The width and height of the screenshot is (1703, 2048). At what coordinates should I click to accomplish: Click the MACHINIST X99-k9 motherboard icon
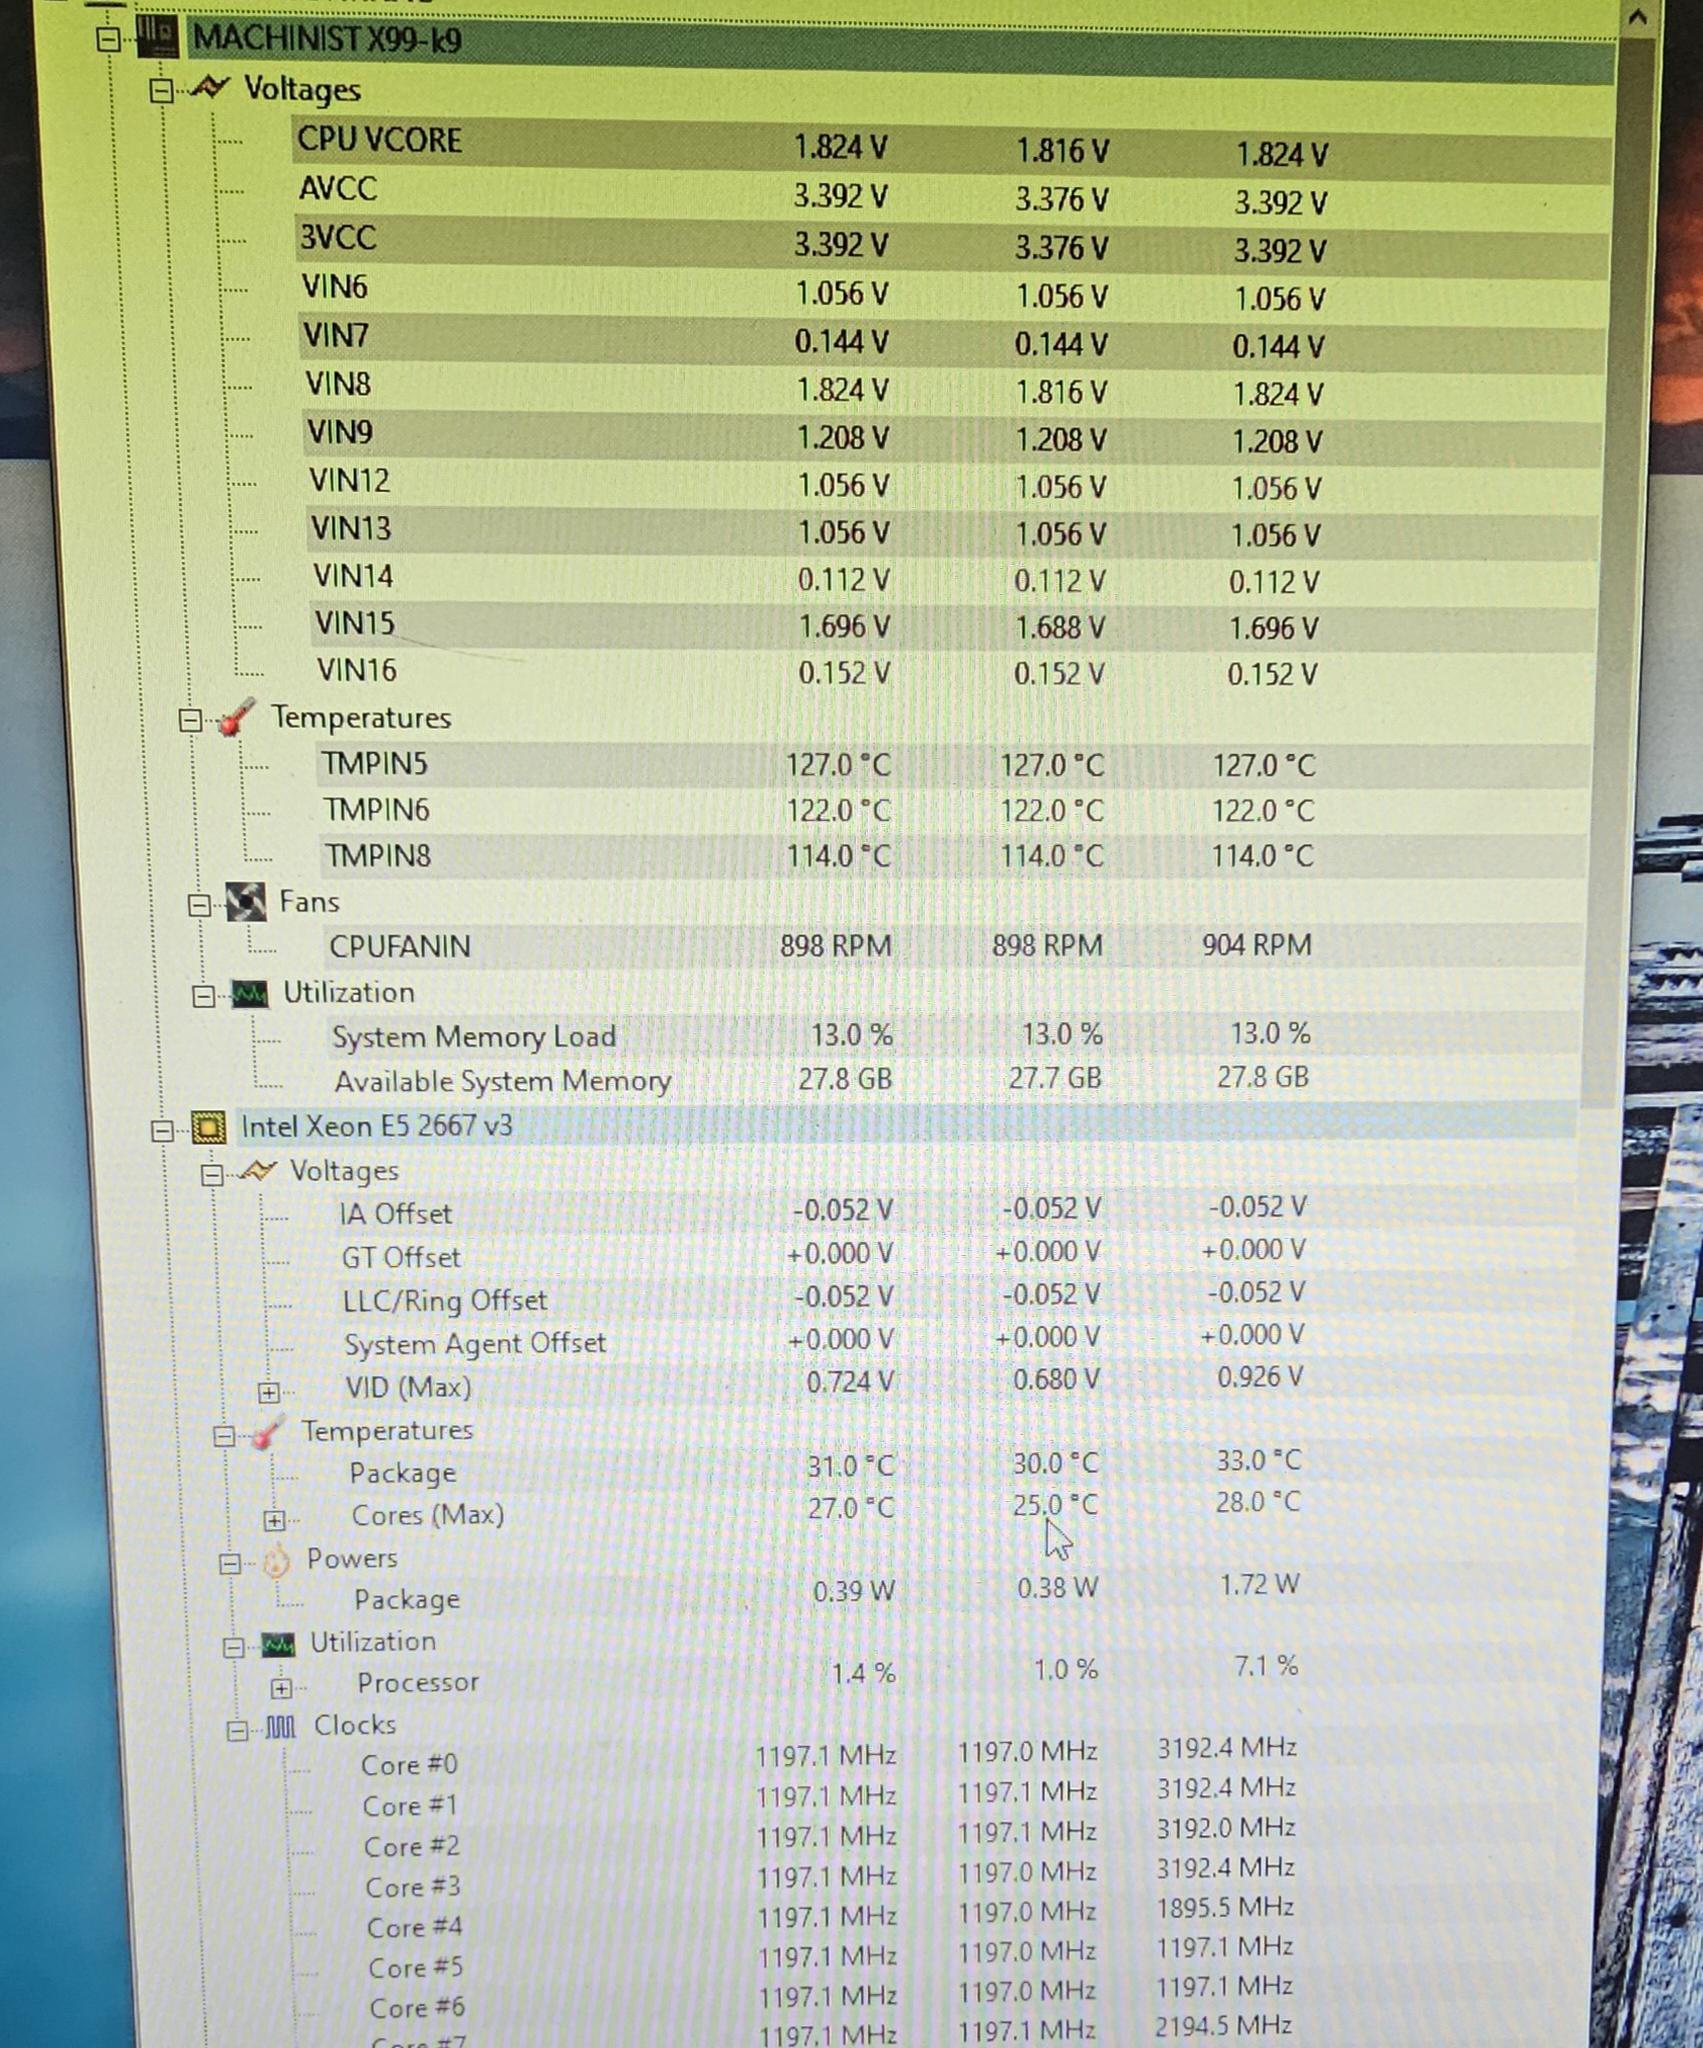click(156, 37)
